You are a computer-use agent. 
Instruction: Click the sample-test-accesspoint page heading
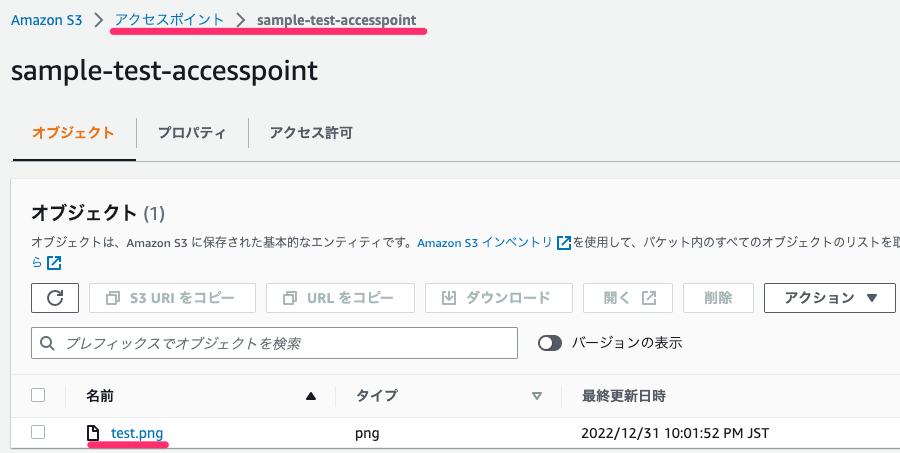pos(164,71)
